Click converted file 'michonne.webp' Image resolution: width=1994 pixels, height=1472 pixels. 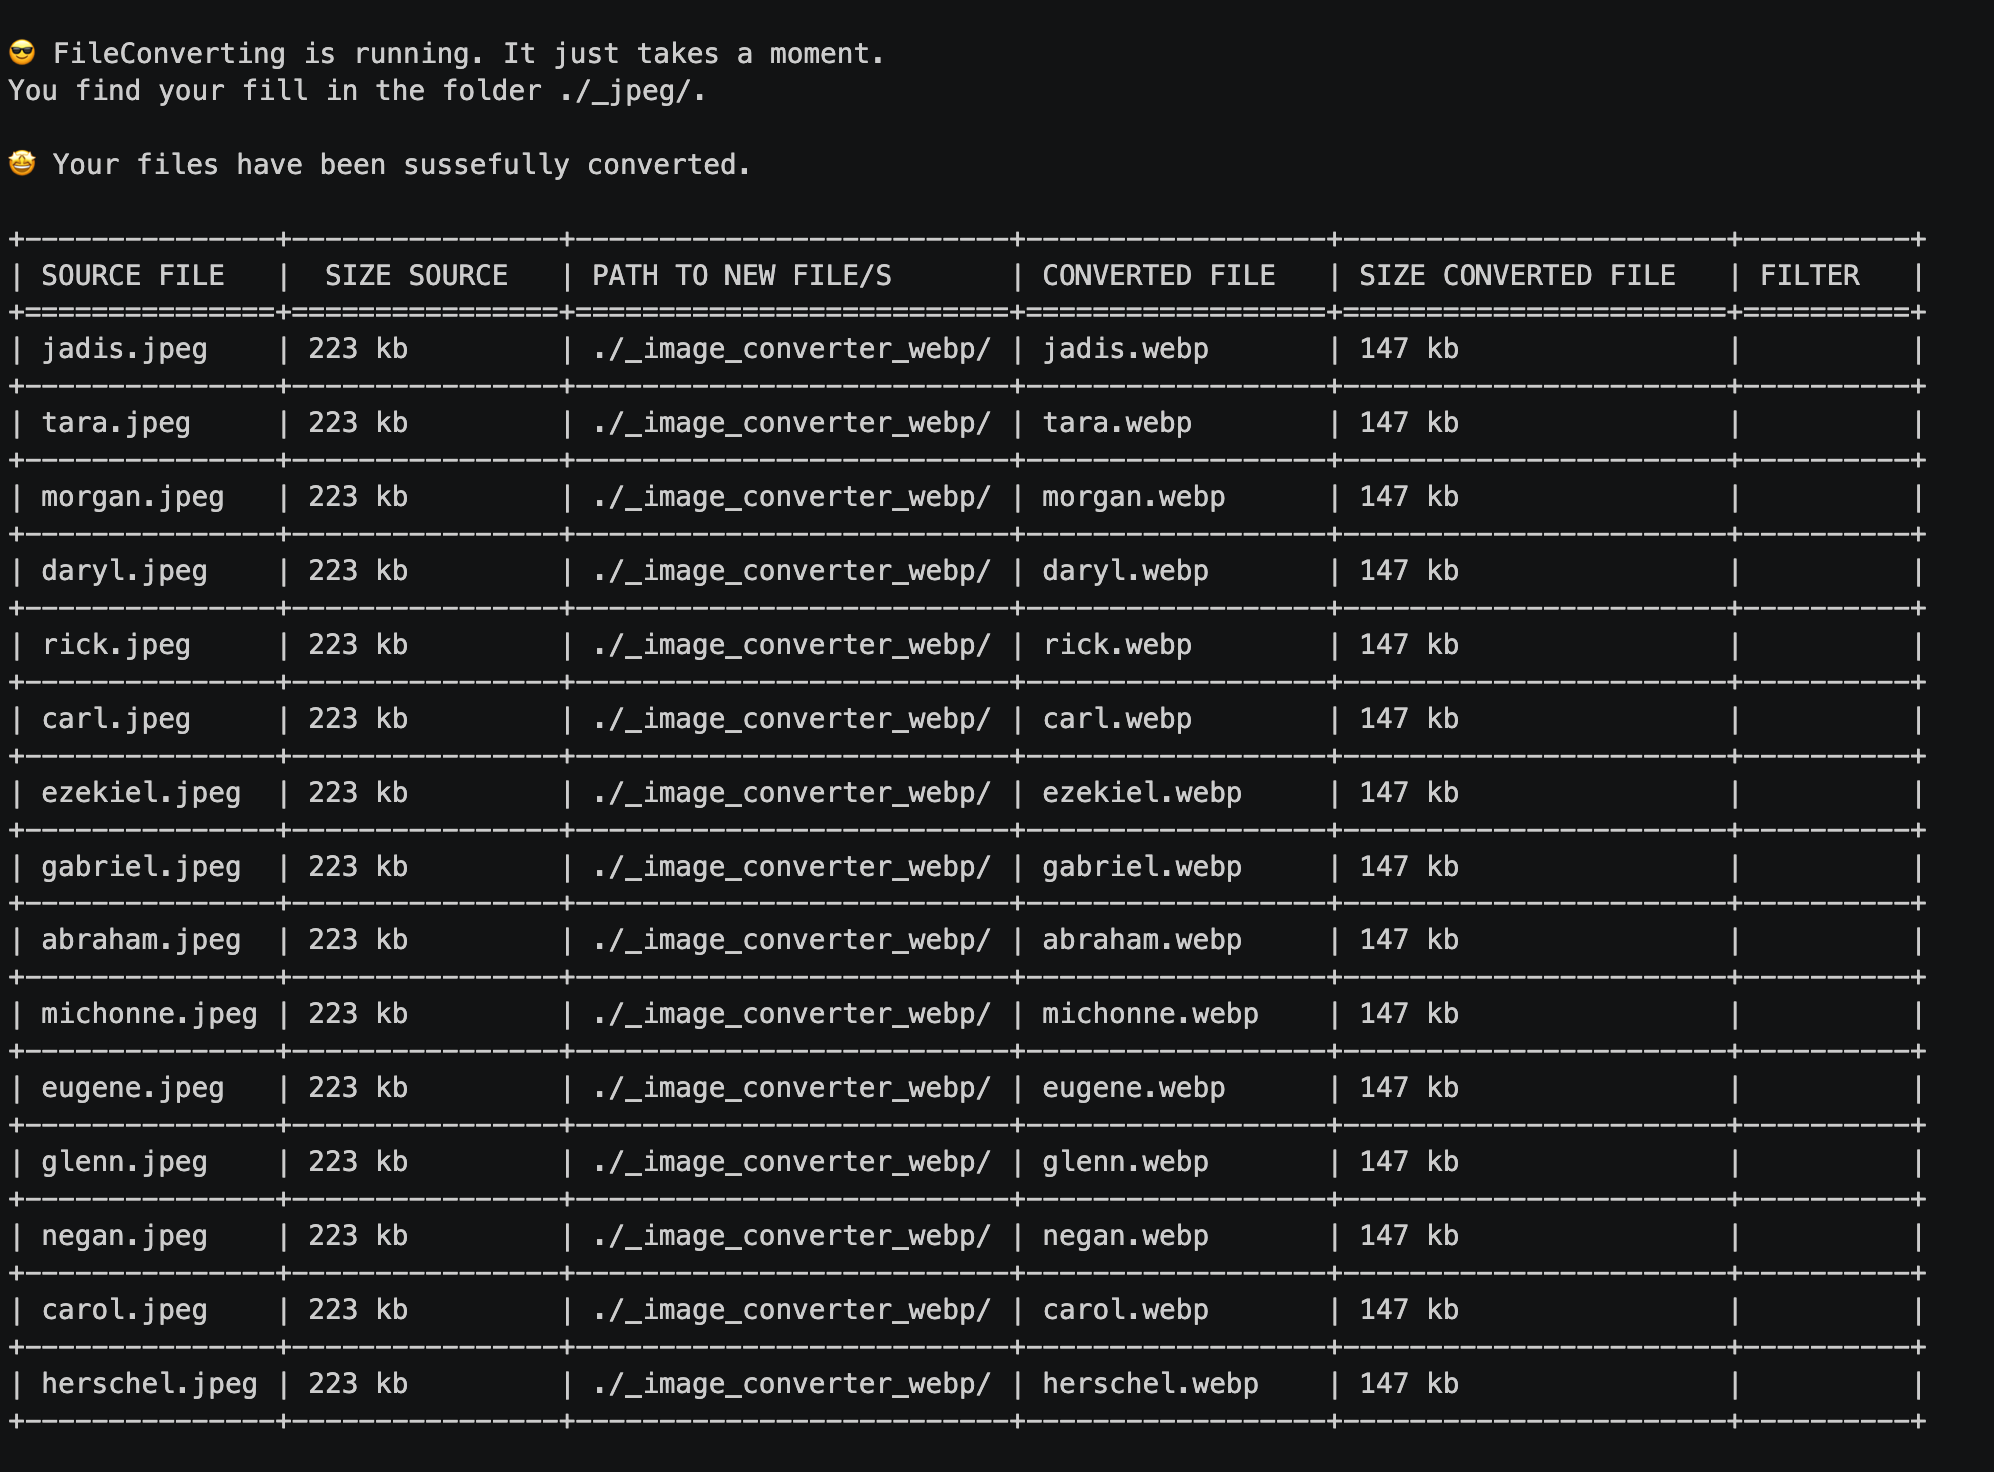point(1150,1014)
